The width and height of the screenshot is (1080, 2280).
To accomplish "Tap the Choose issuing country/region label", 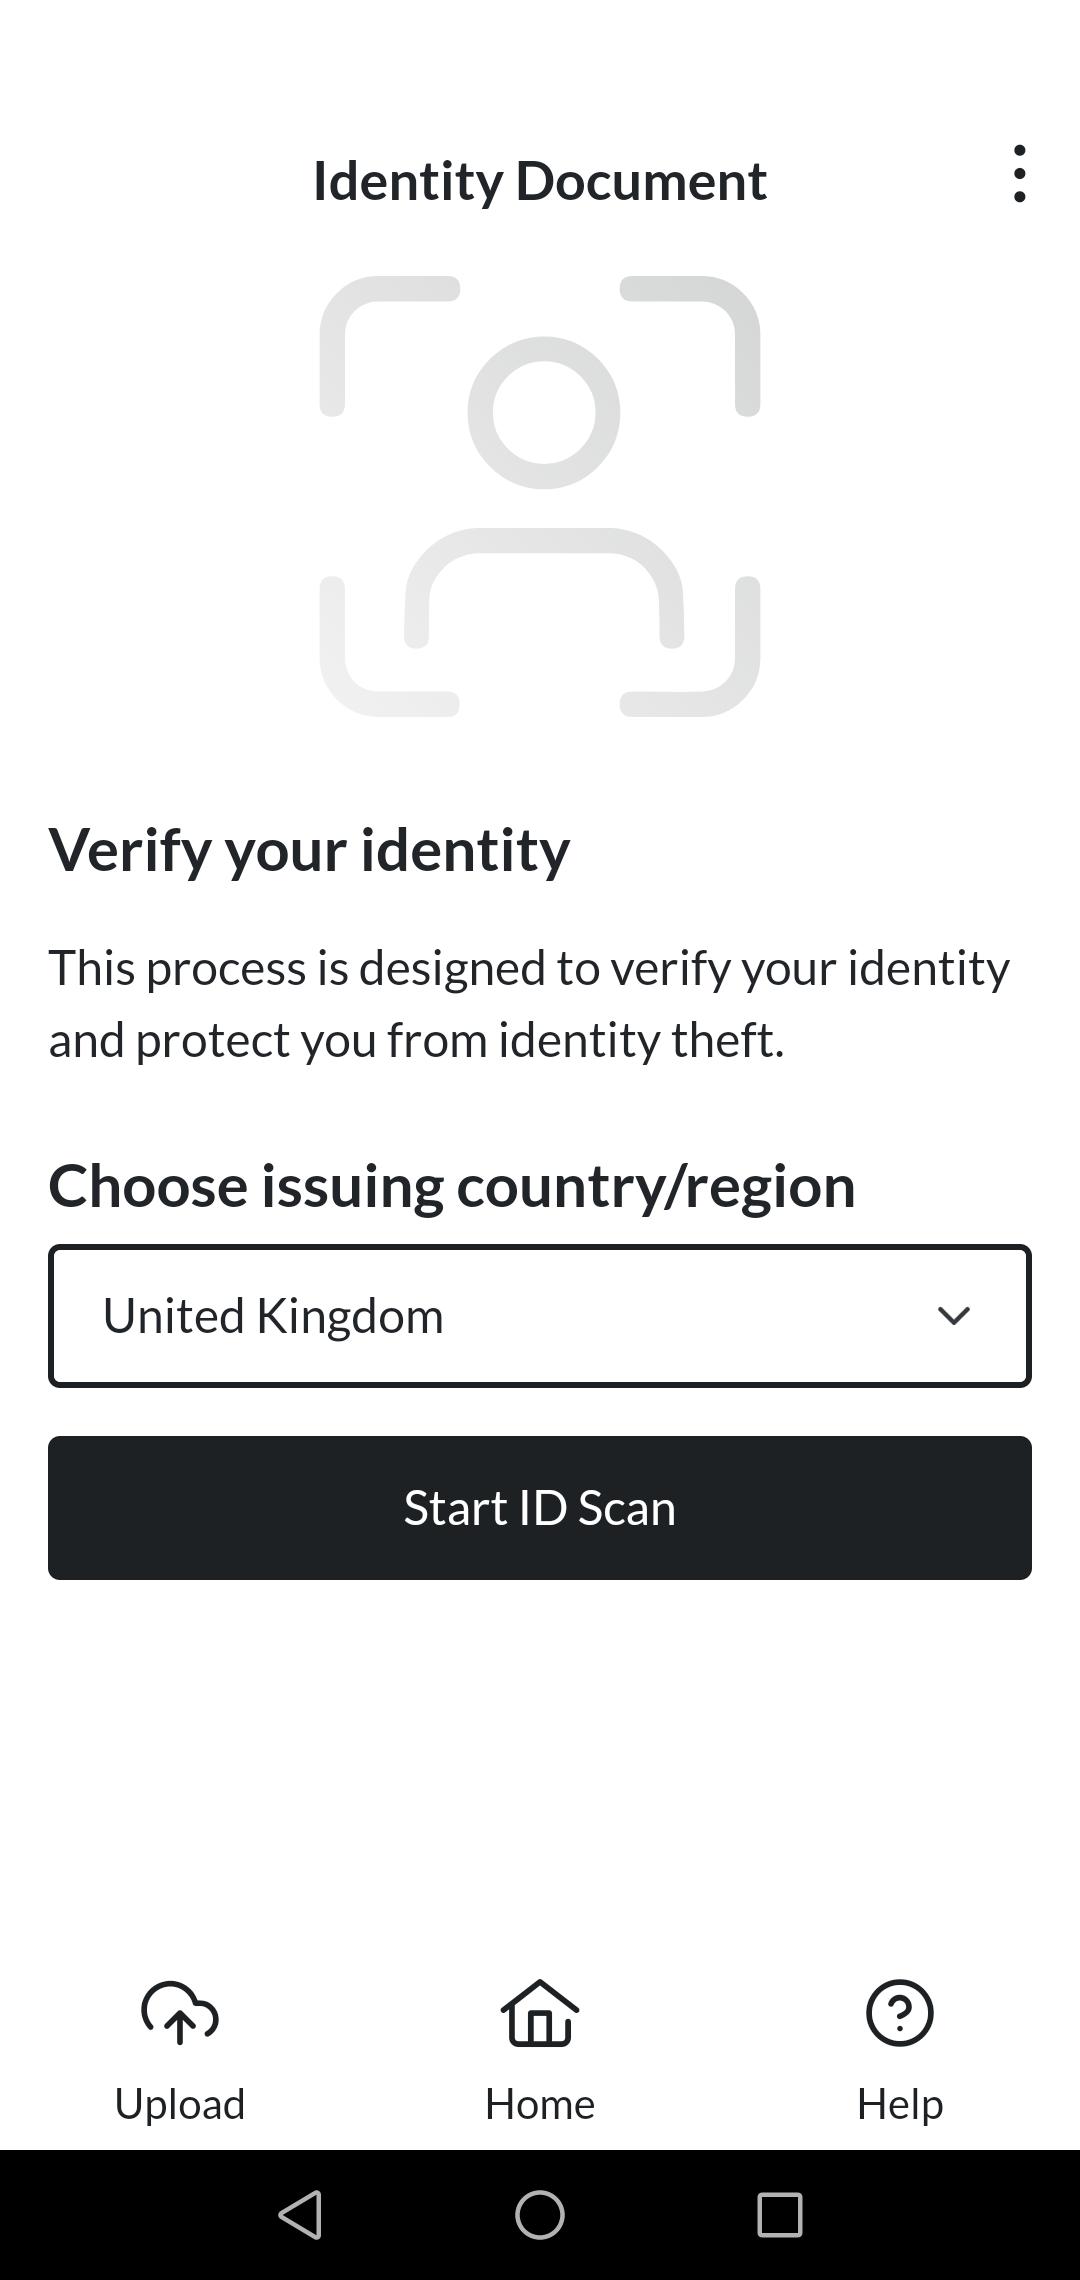I will [452, 1186].
